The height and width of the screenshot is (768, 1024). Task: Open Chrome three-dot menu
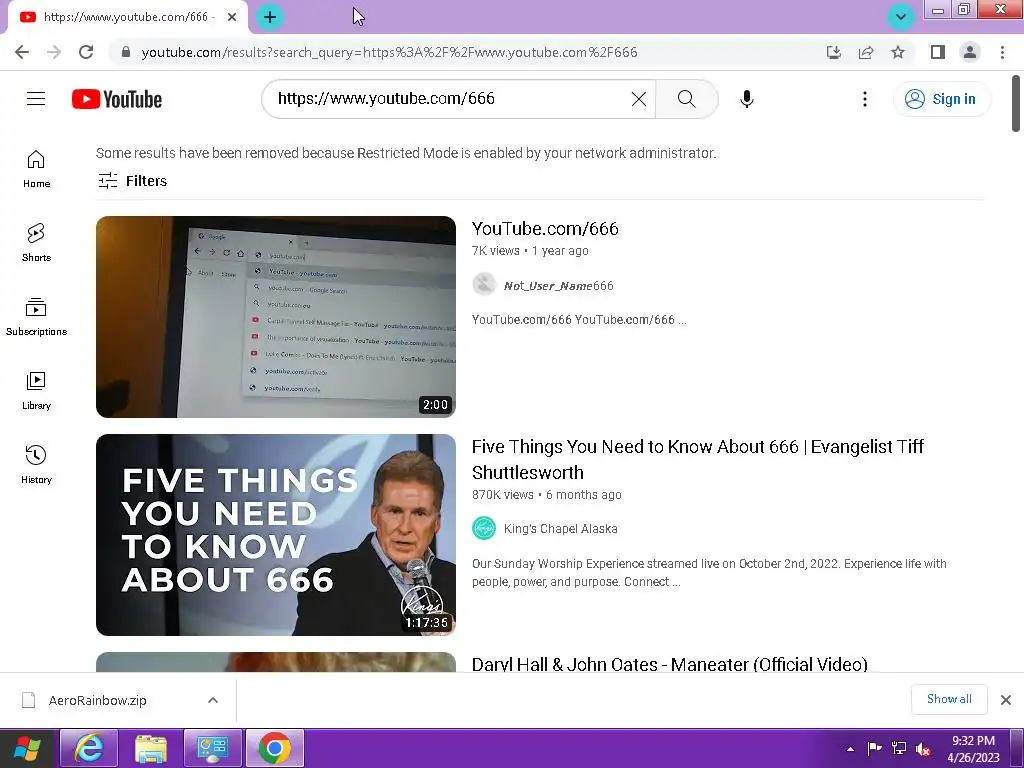[x=1002, y=52]
